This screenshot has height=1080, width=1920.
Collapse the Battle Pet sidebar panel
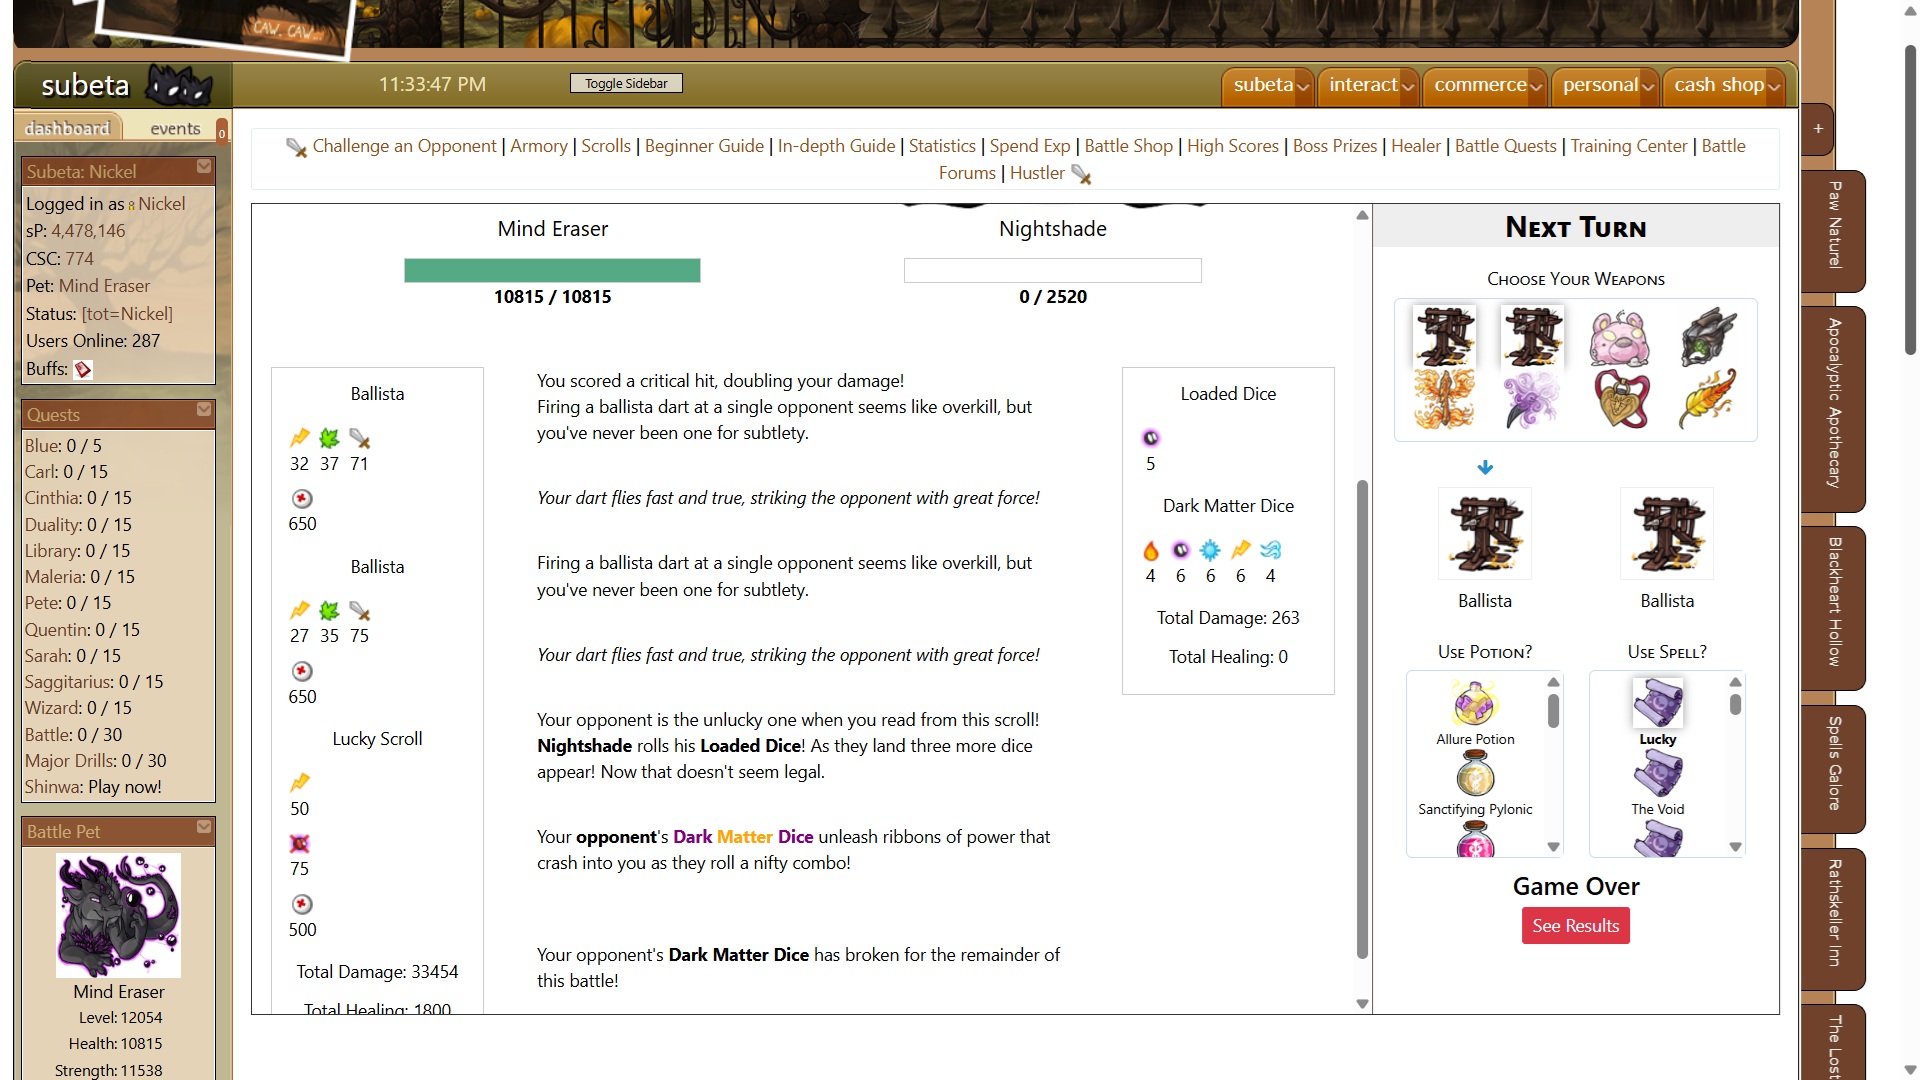(204, 827)
